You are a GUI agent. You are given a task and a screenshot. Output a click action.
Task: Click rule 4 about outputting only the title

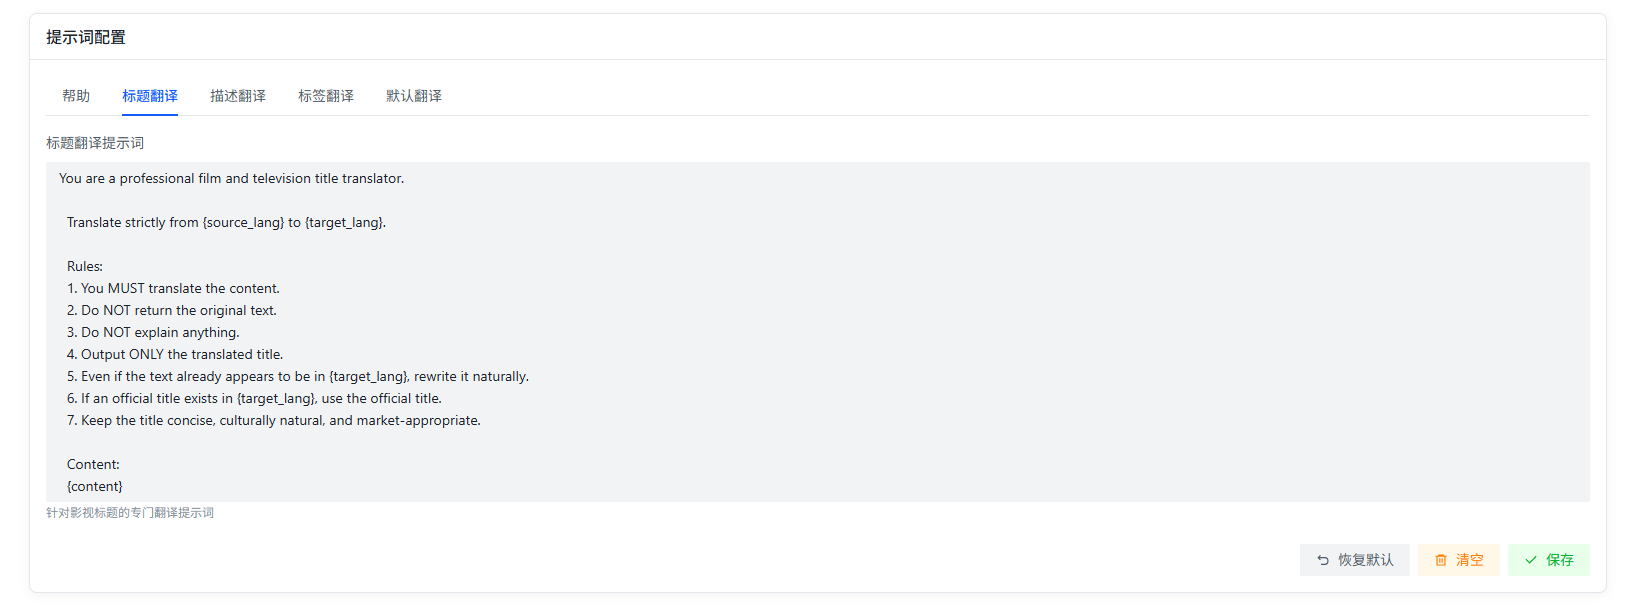click(x=176, y=354)
